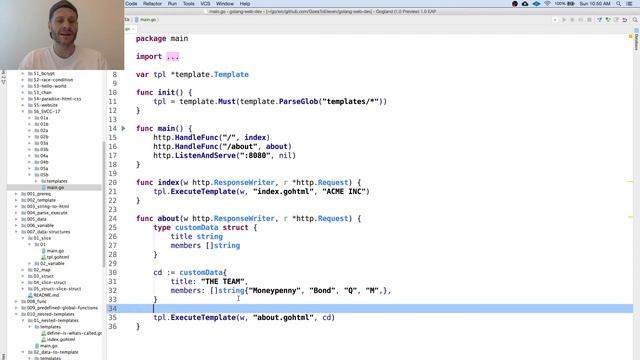
Task: Click the Debug button in the main toolbar
Action: 572,20
